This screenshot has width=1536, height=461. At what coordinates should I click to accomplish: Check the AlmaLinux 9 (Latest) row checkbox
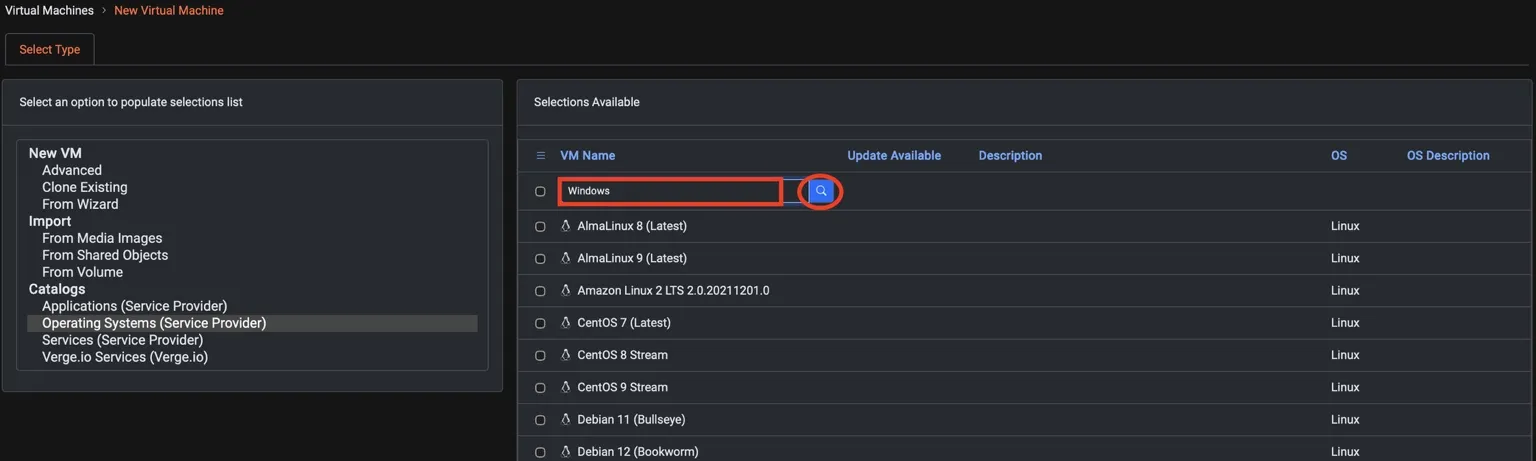[540, 259]
